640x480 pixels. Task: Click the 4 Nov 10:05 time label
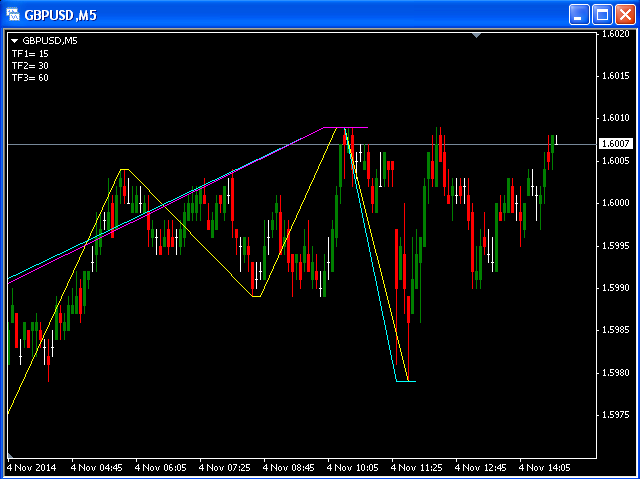(353, 467)
